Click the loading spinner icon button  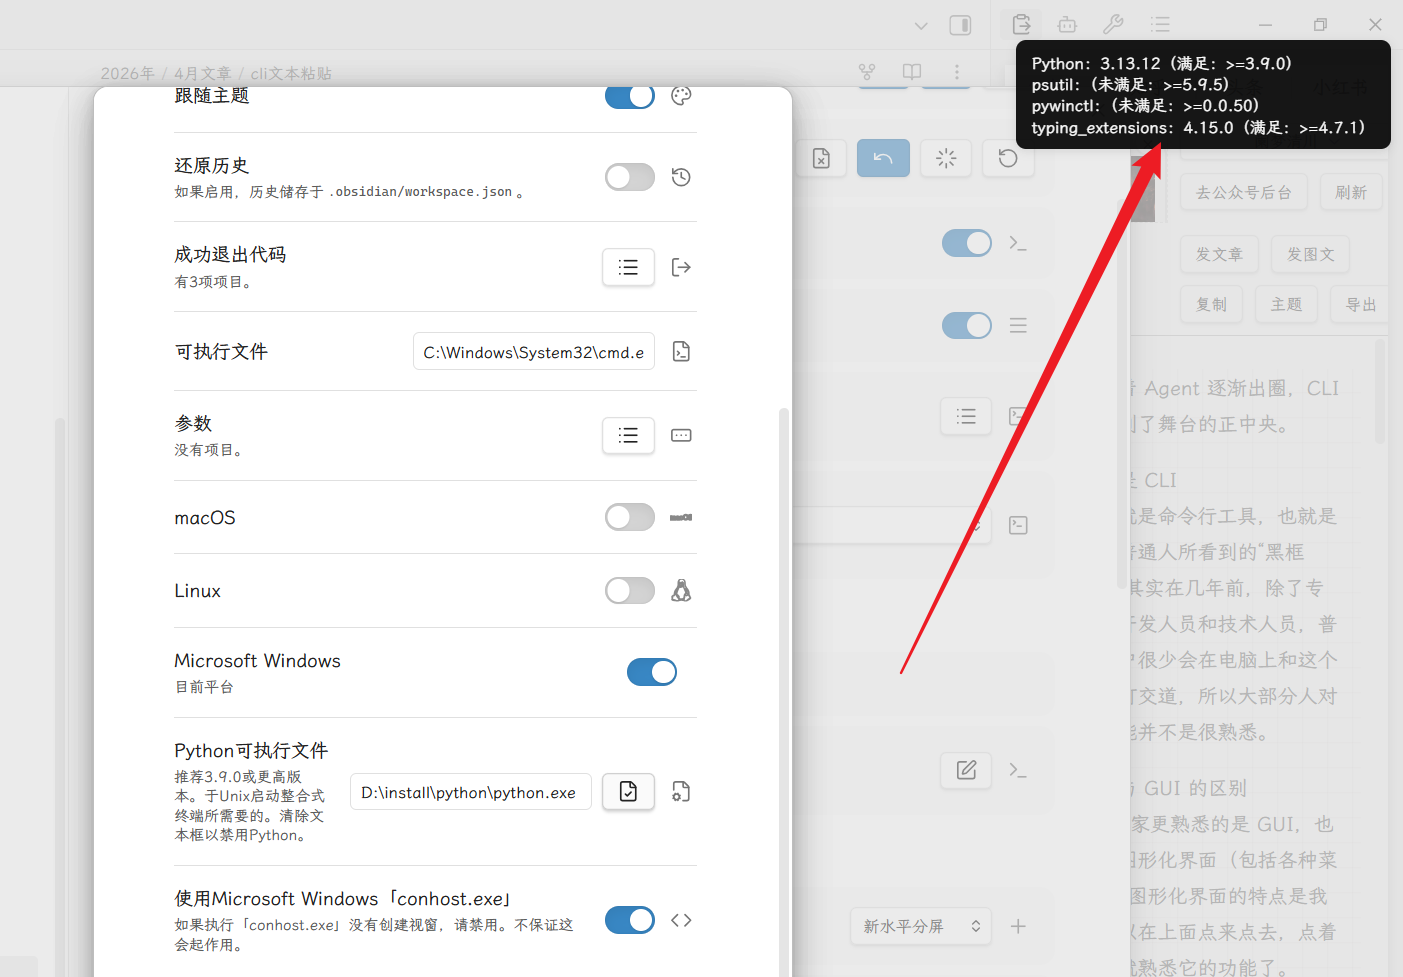pyautogui.click(x=946, y=158)
